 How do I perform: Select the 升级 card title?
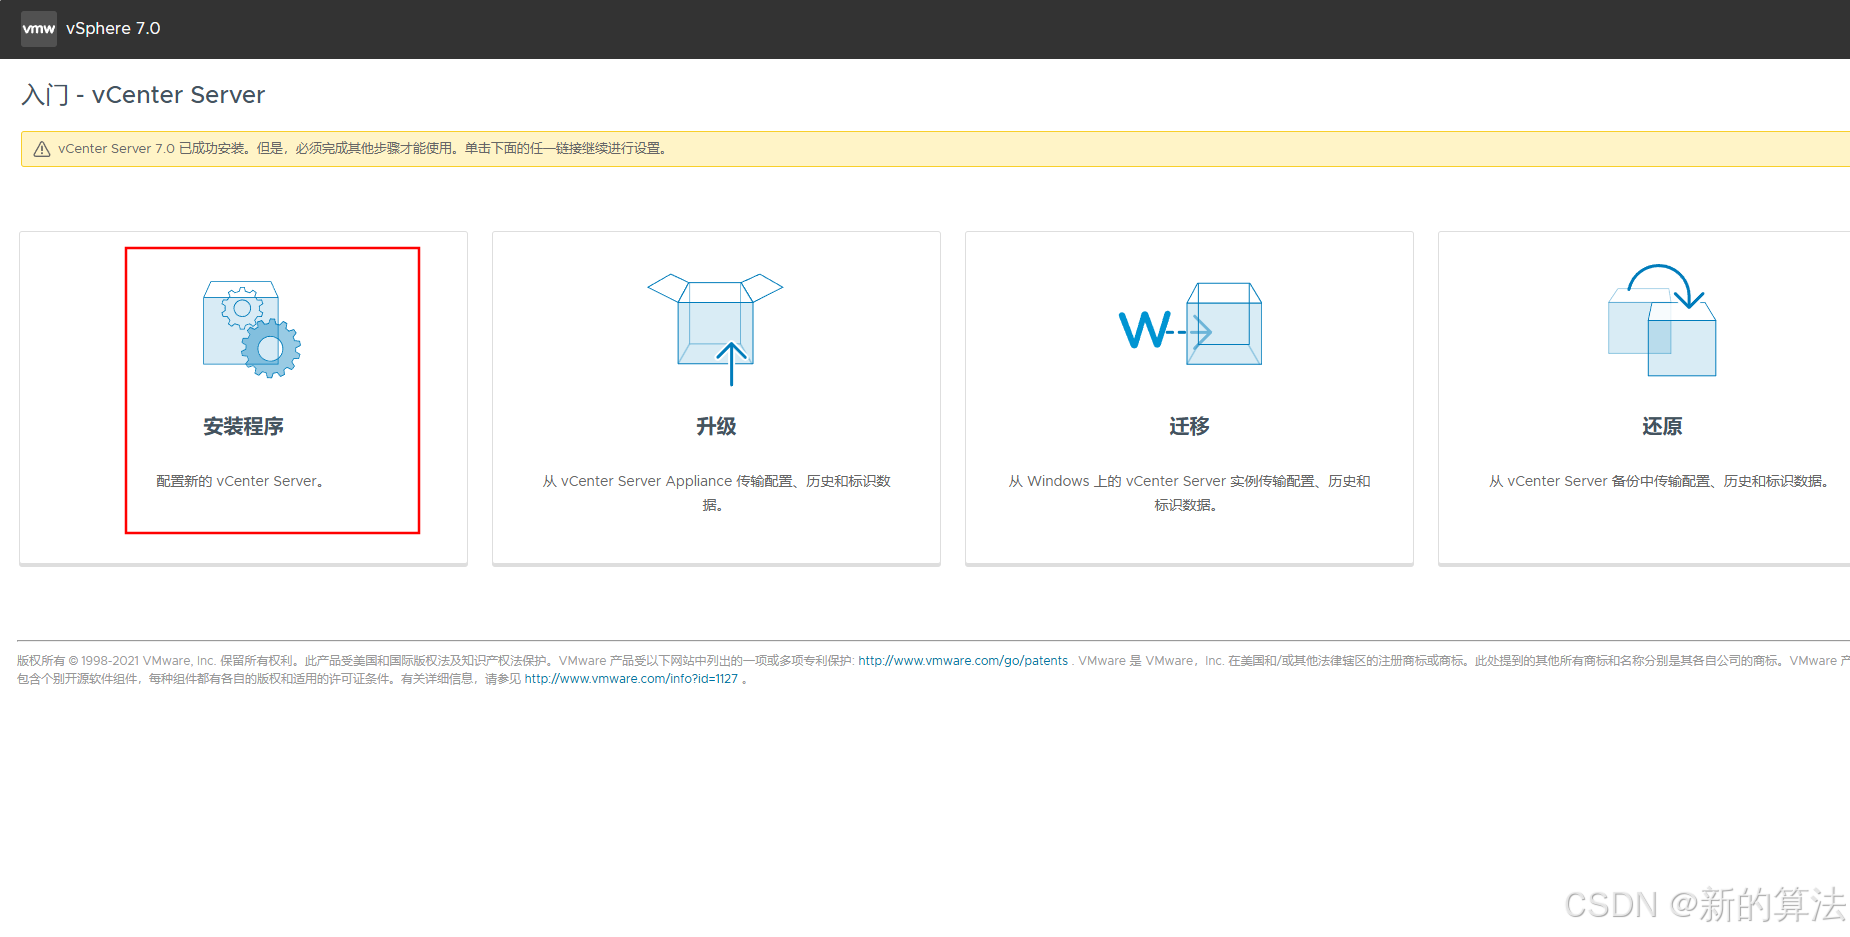pyautogui.click(x=716, y=427)
